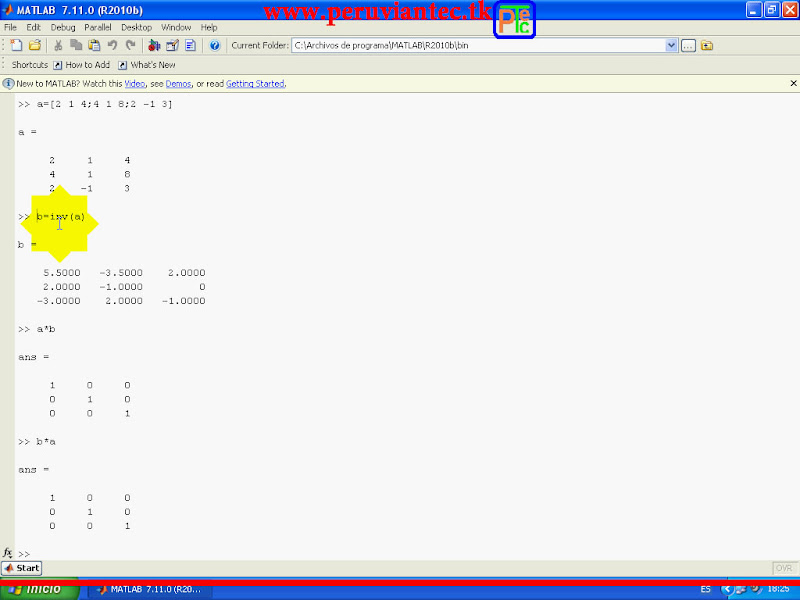The height and width of the screenshot is (600, 800).
Task: Open the Help menu
Action: 209,27
